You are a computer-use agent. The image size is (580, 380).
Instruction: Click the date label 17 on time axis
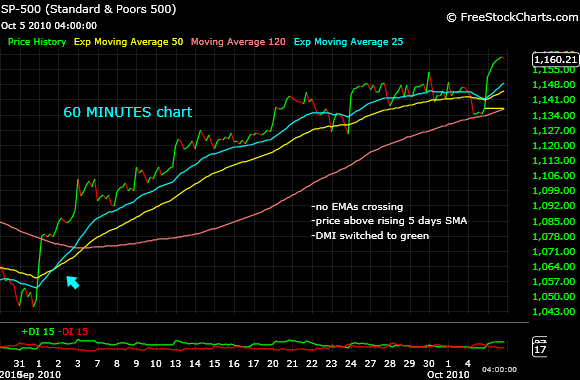point(253,364)
